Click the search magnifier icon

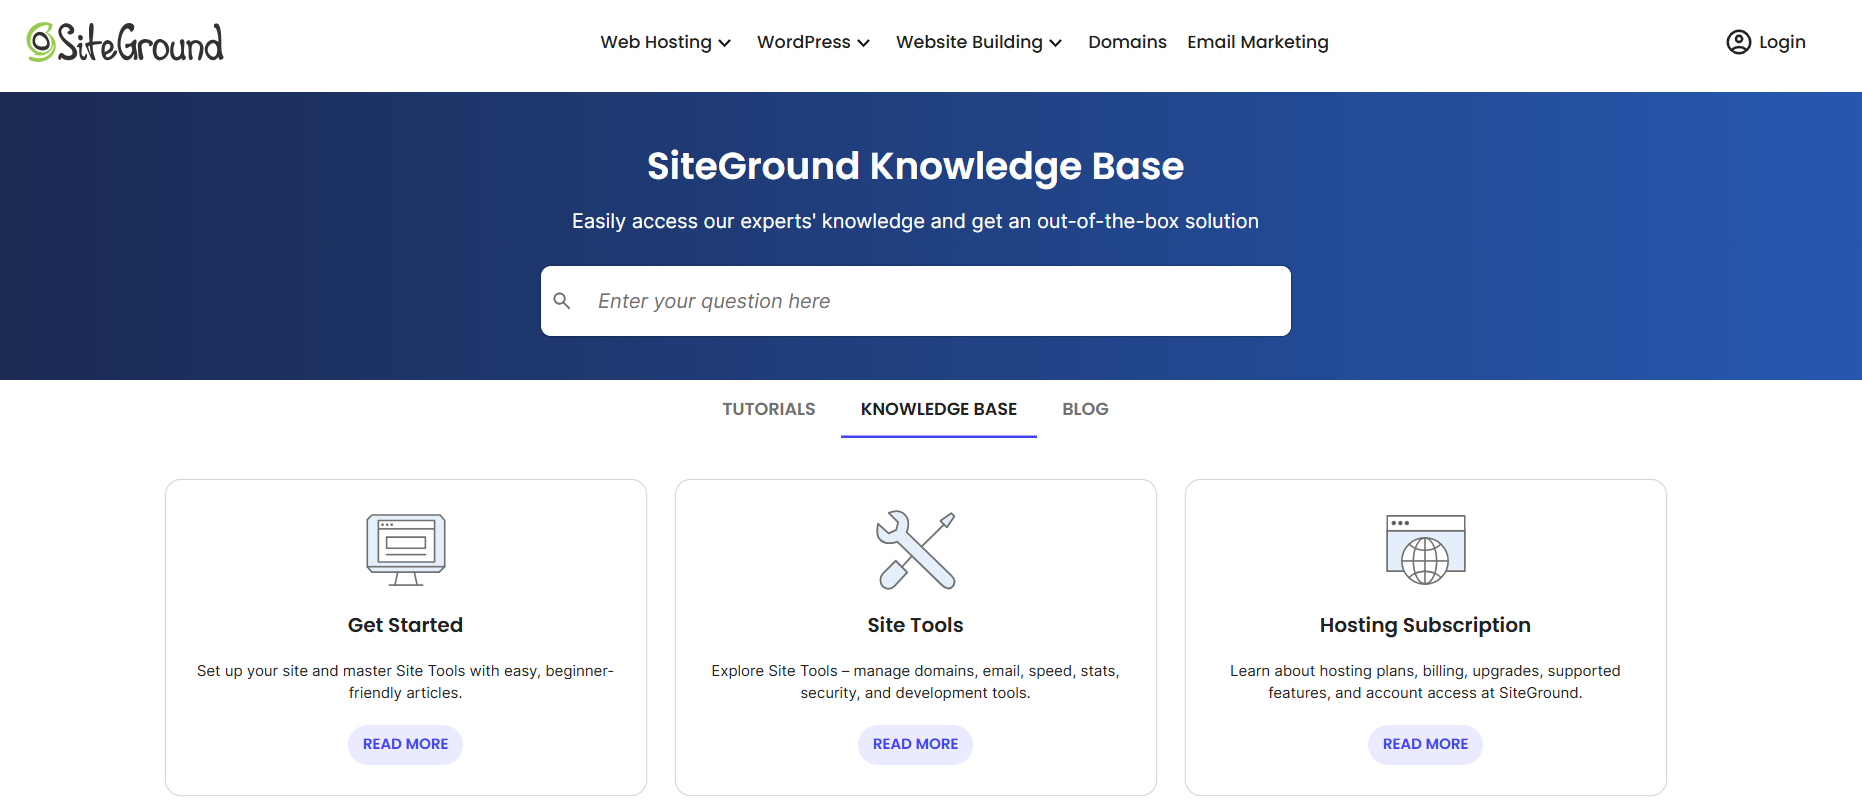(x=562, y=301)
